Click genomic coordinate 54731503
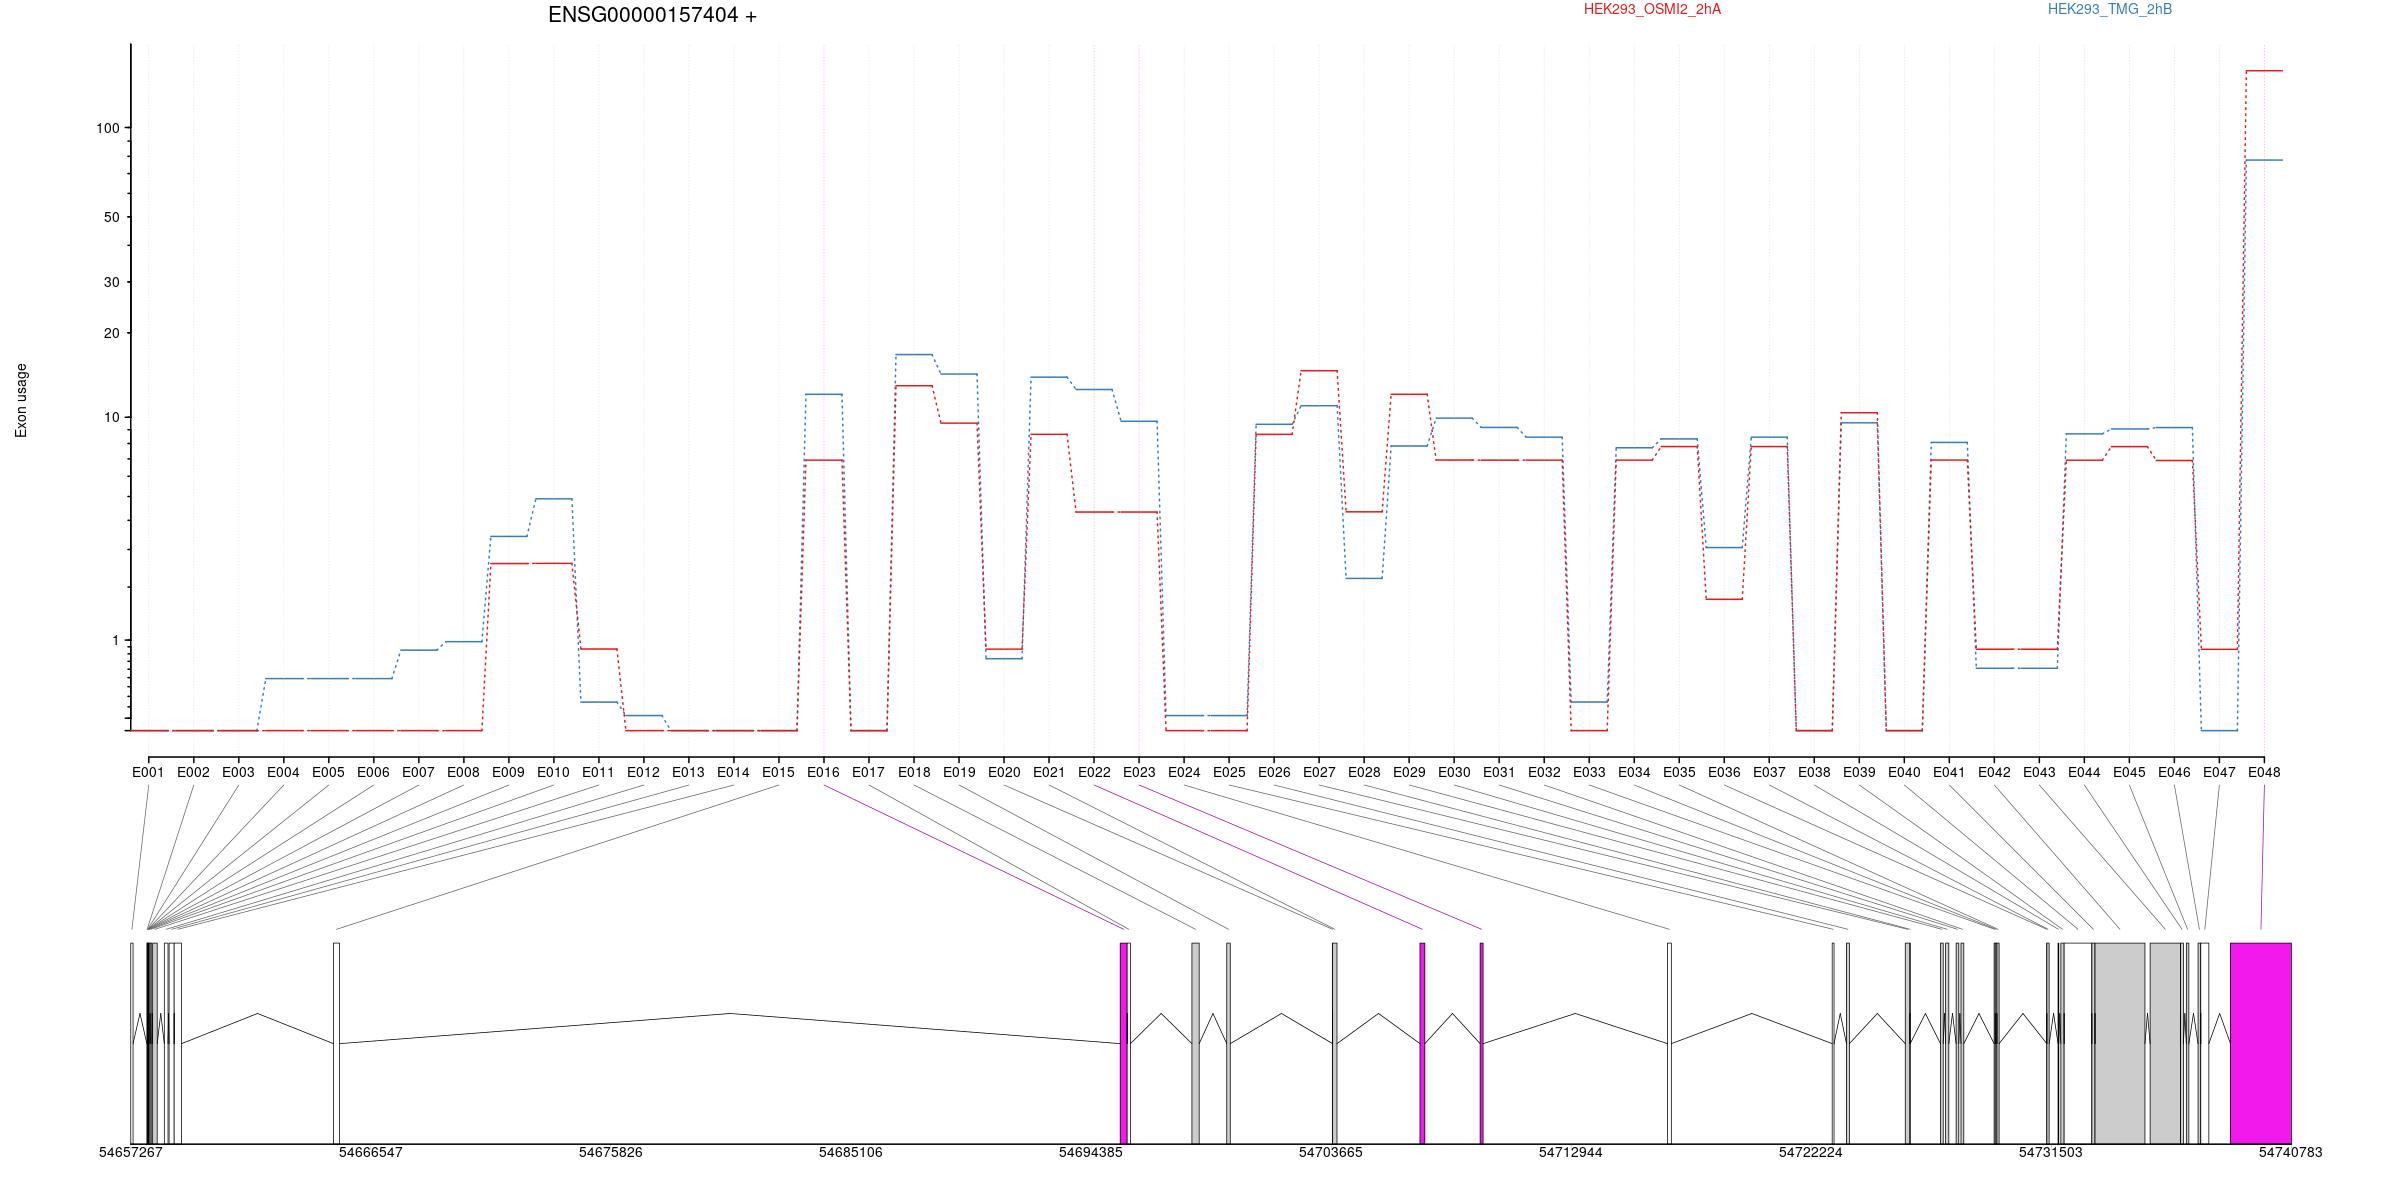2400x1200 pixels. click(x=2051, y=1152)
